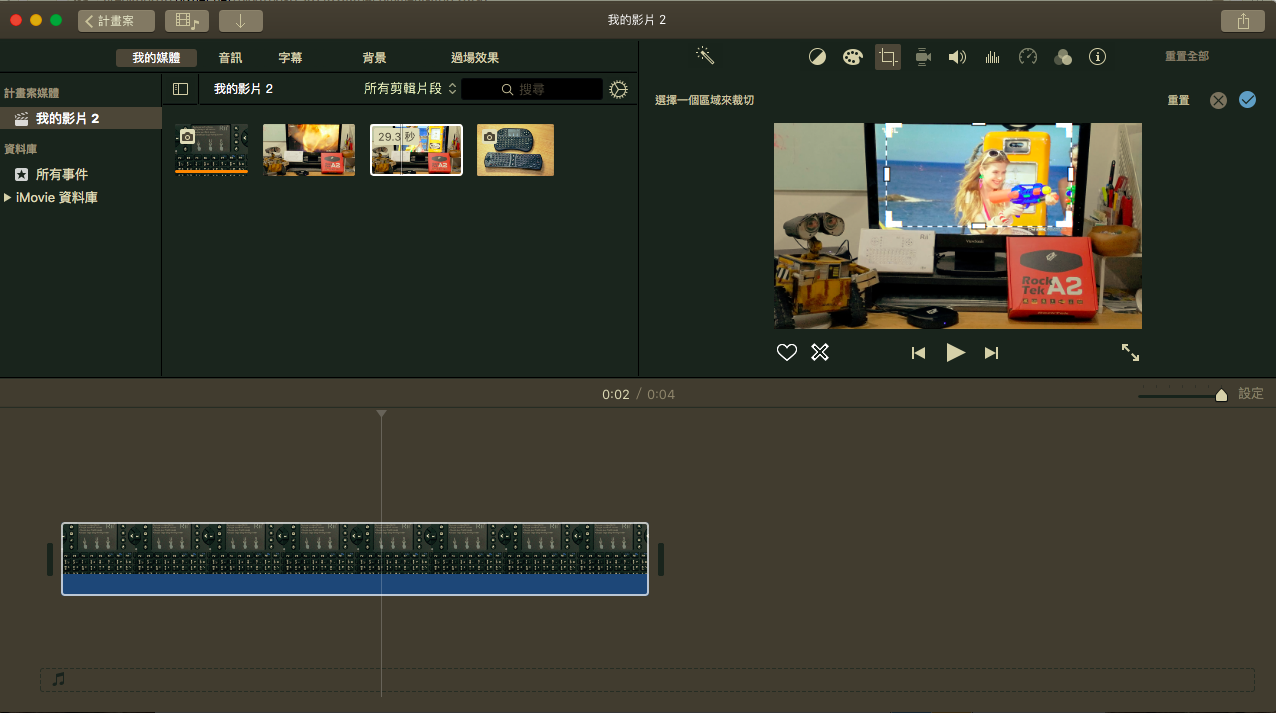Click the clip's blue audio waveform

tap(355, 584)
